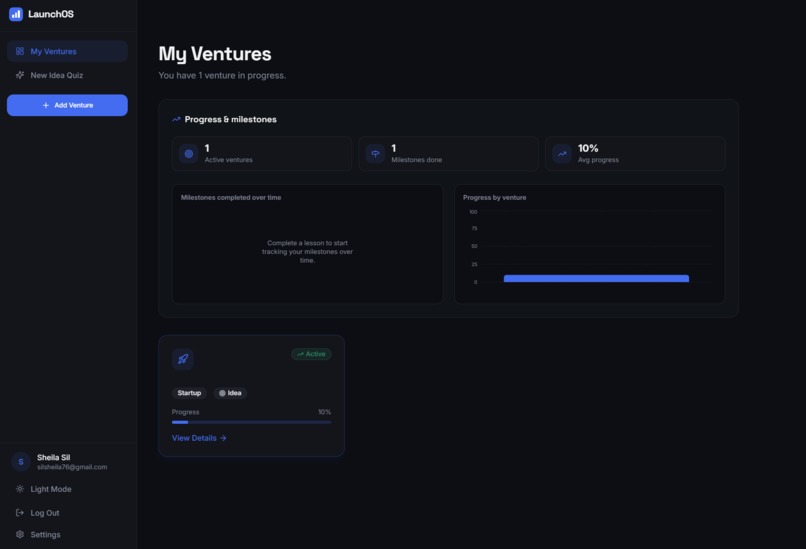Open My Ventures in the sidebar
The height and width of the screenshot is (549, 806).
(x=67, y=51)
